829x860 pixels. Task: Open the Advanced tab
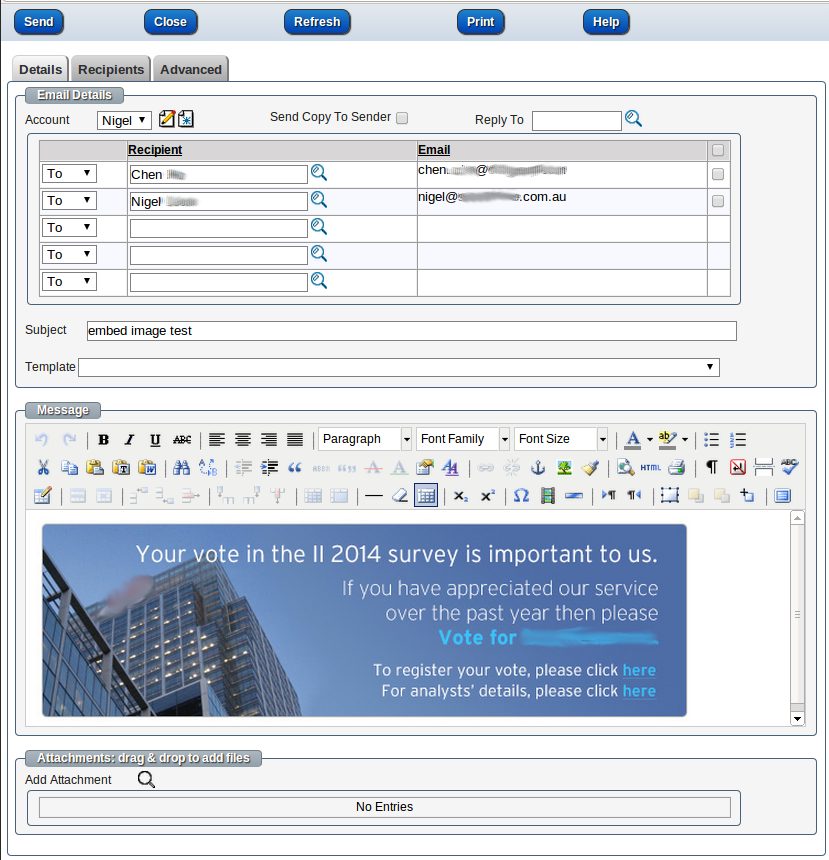pos(191,69)
